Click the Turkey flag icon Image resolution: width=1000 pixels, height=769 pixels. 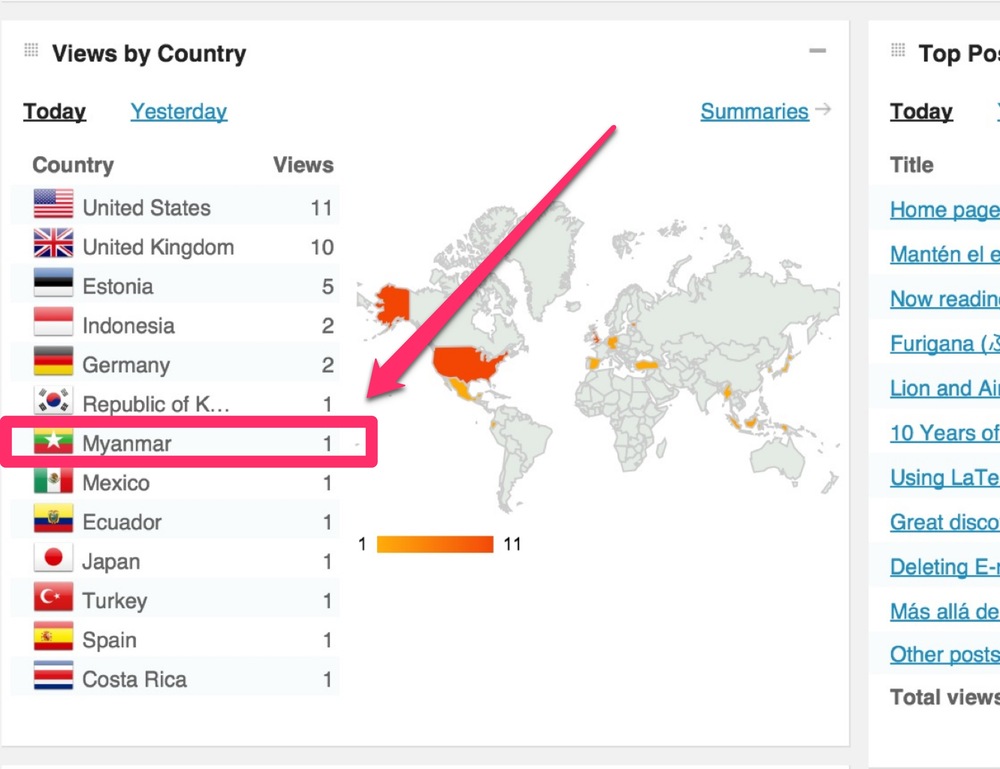(x=53, y=598)
